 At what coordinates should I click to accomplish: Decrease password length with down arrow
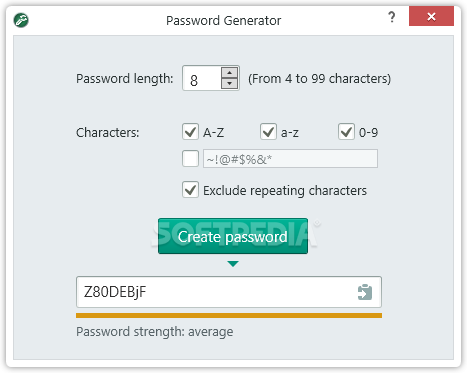(x=230, y=83)
